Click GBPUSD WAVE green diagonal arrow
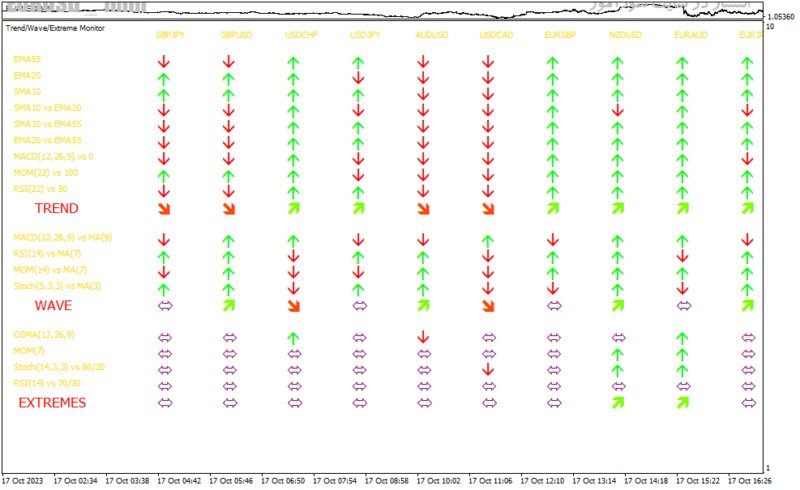The image size is (800, 490). tap(229, 306)
